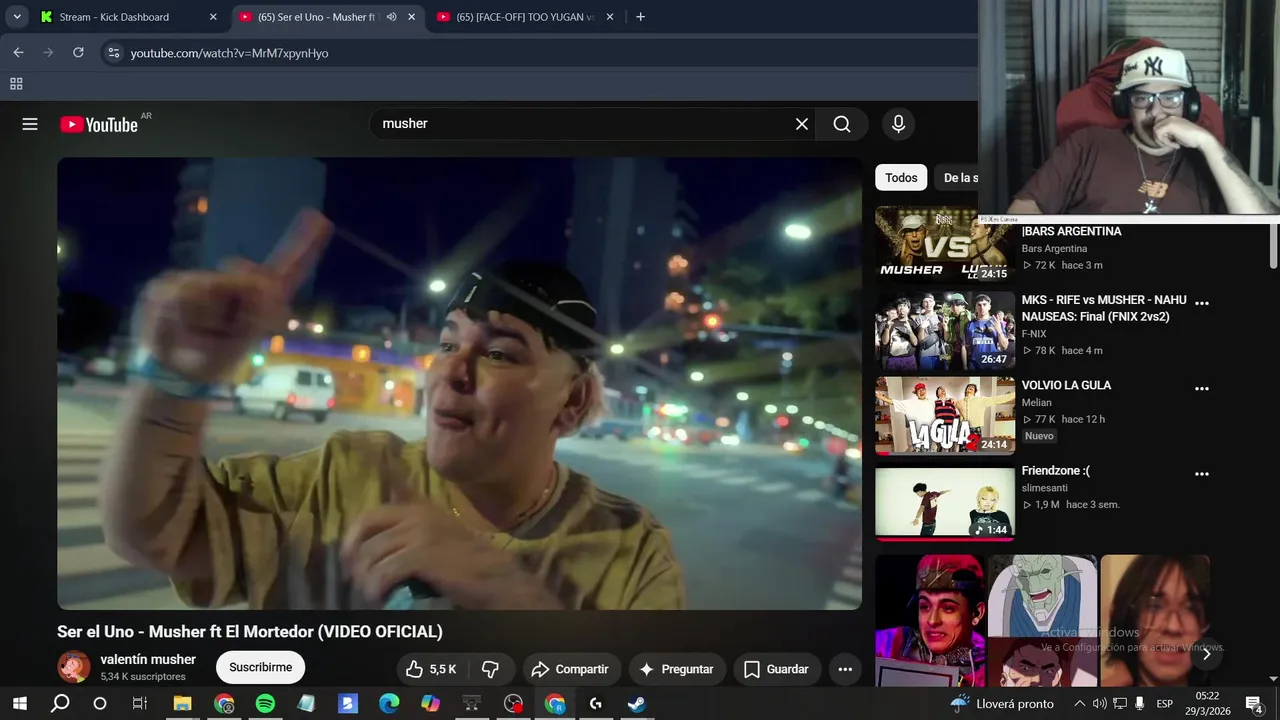The width and height of the screenshot is (1280, 720).
Task: Open the Preguntar AI button
Action: coord(676,669)
